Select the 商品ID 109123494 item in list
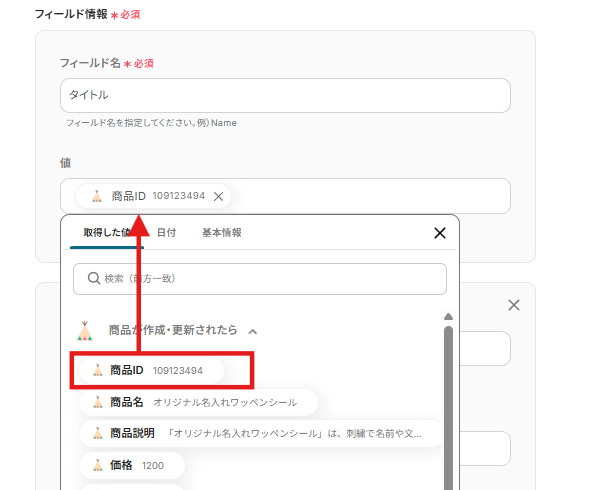The width and height of the screenshot is (607, 490). pyautogui.click(x=151, y=370)
